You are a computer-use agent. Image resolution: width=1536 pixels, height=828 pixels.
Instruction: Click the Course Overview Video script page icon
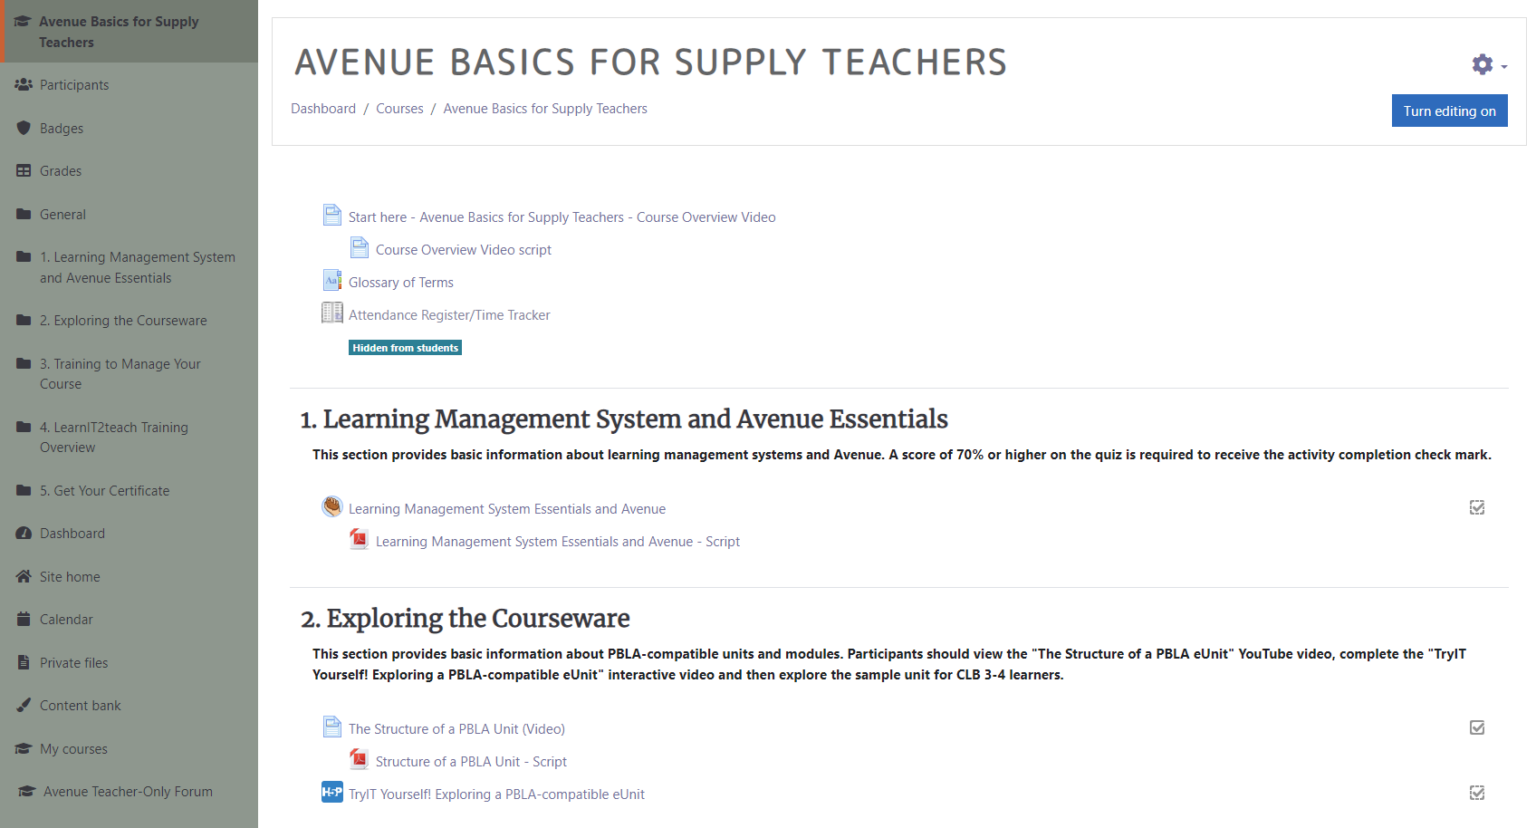click(359, 248)
